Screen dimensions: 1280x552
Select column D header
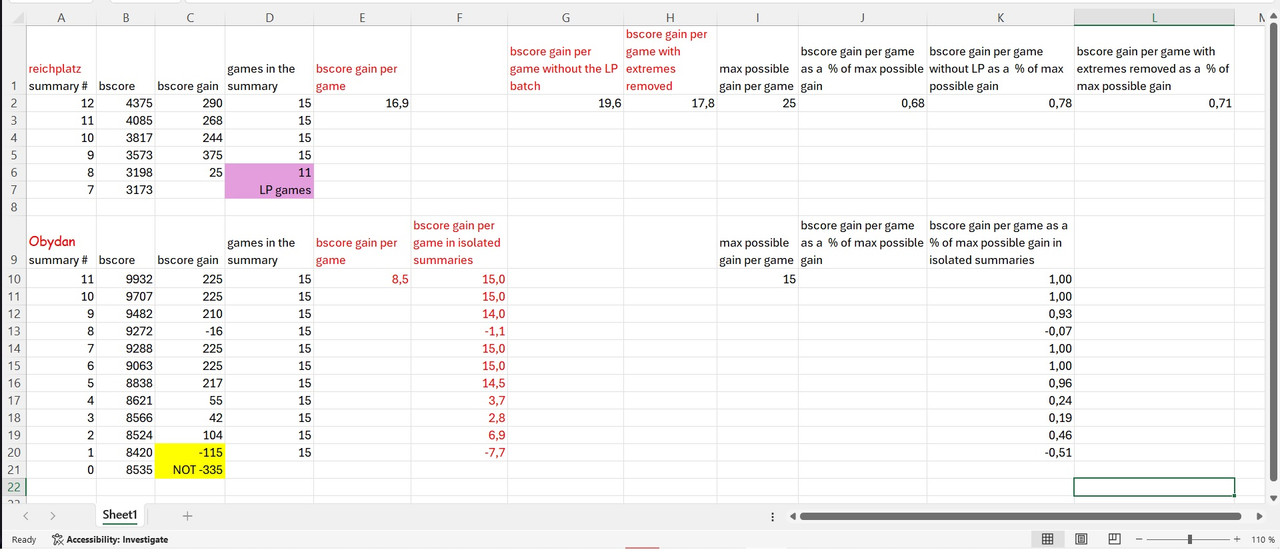[269, 17]
